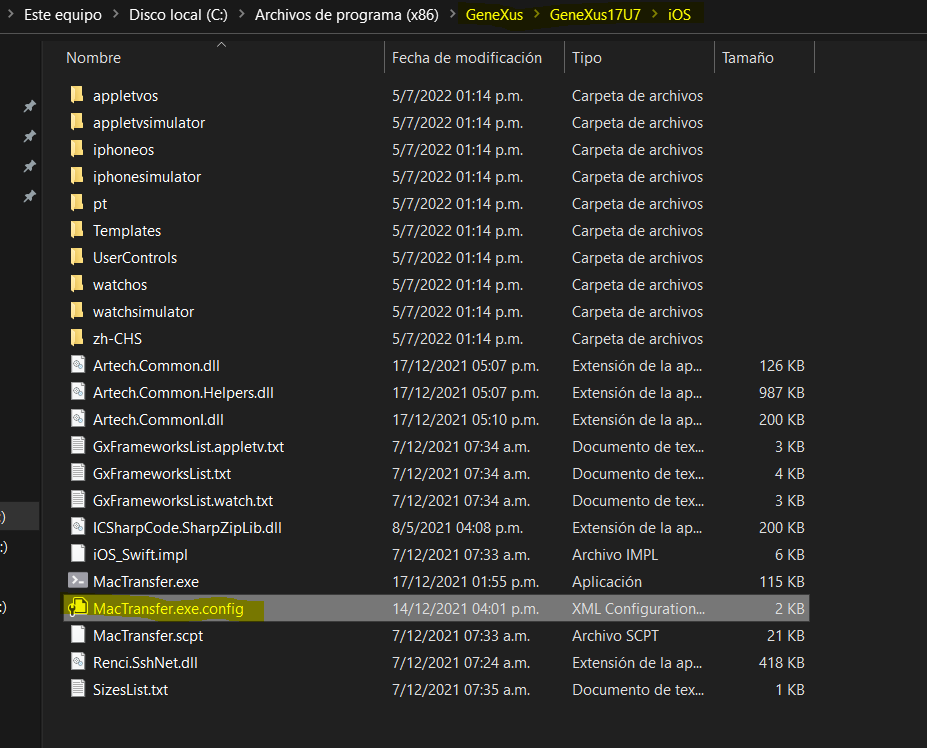Select the GxFrameworksList.watch.txt file name
Image resolution: width=927 pixels, height=748 pixels.
click(183, 500)
